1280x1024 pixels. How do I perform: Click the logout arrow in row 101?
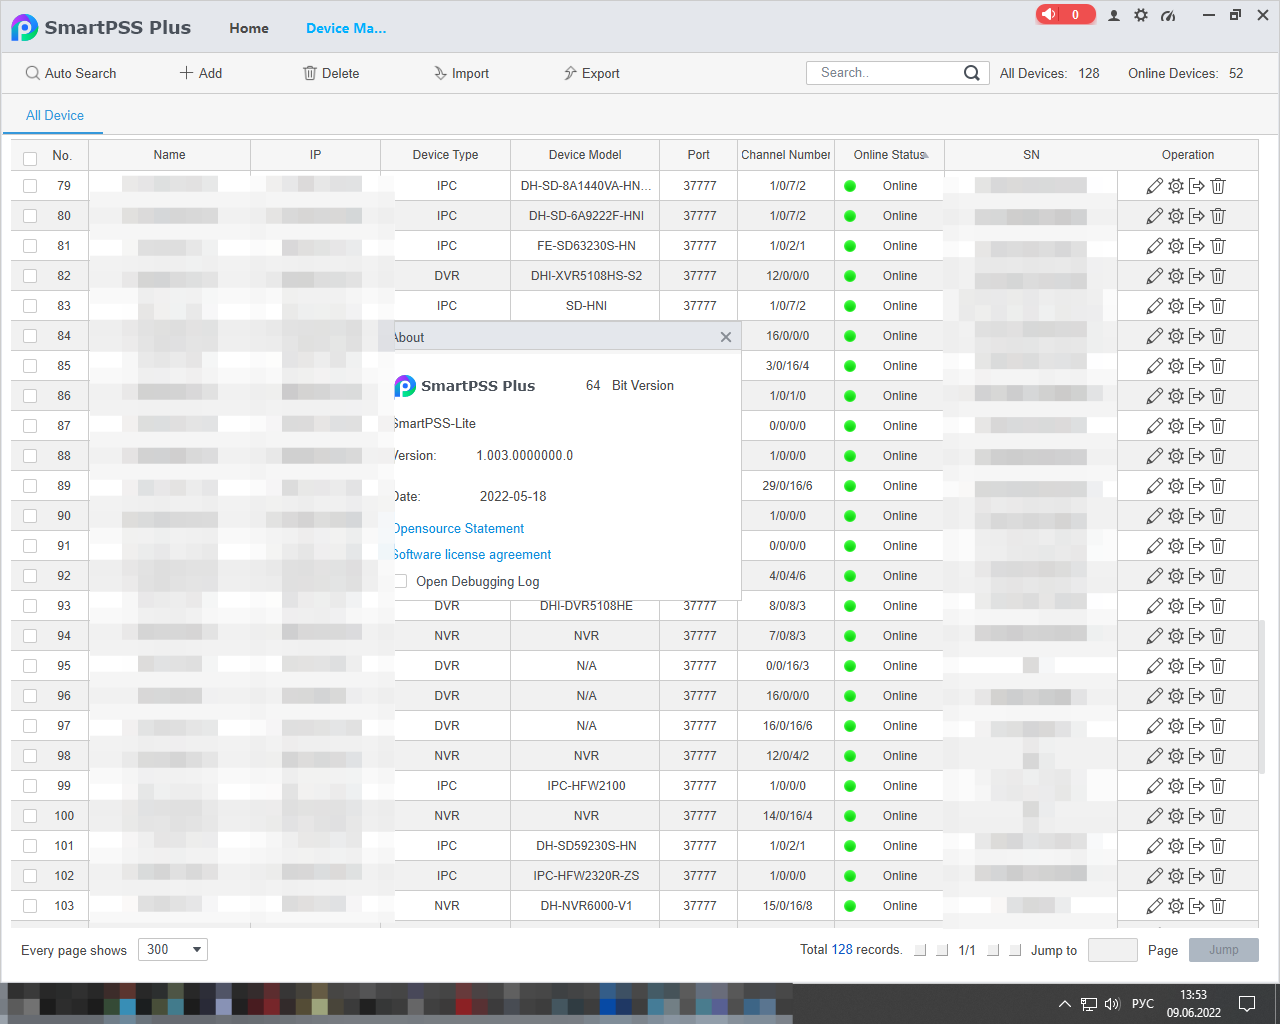[x=1197, y=846]
